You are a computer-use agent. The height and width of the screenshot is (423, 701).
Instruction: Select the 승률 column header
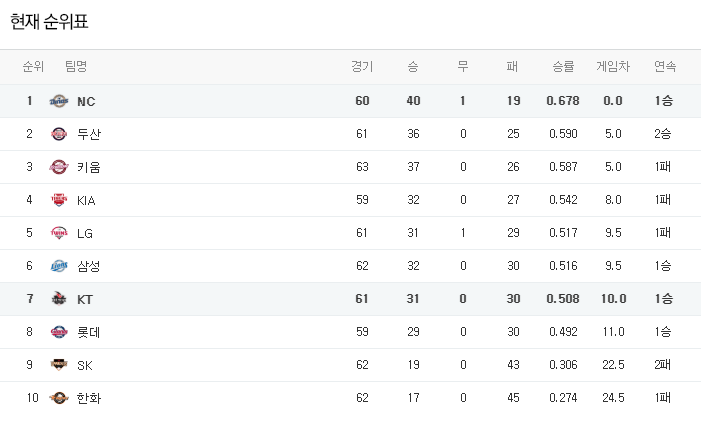(563, 67)
